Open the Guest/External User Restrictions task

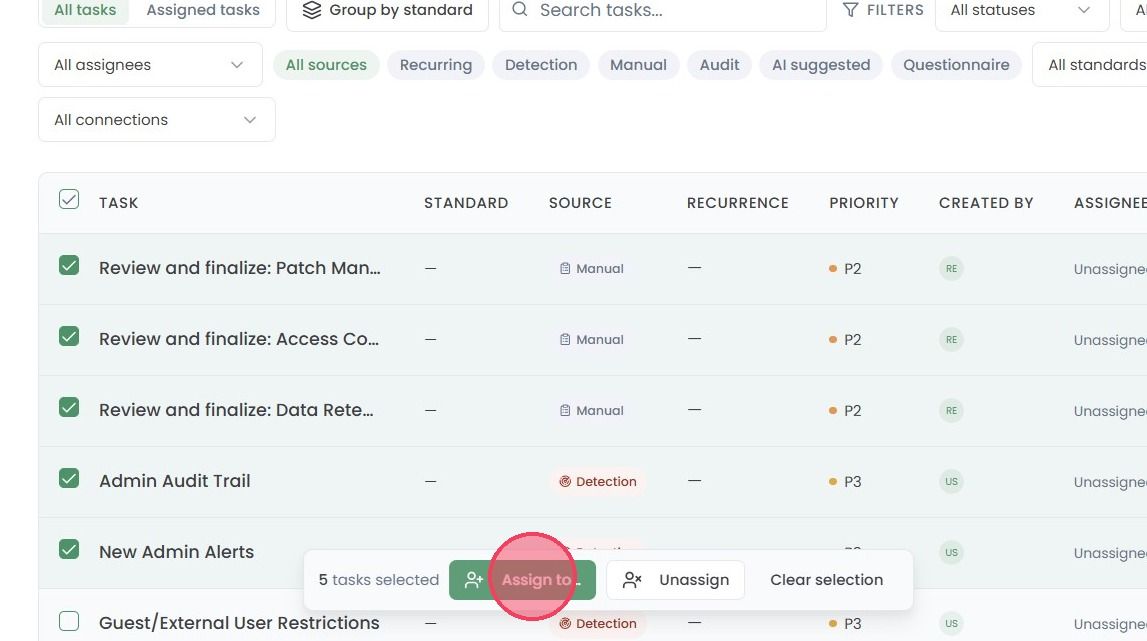[239, 623]
